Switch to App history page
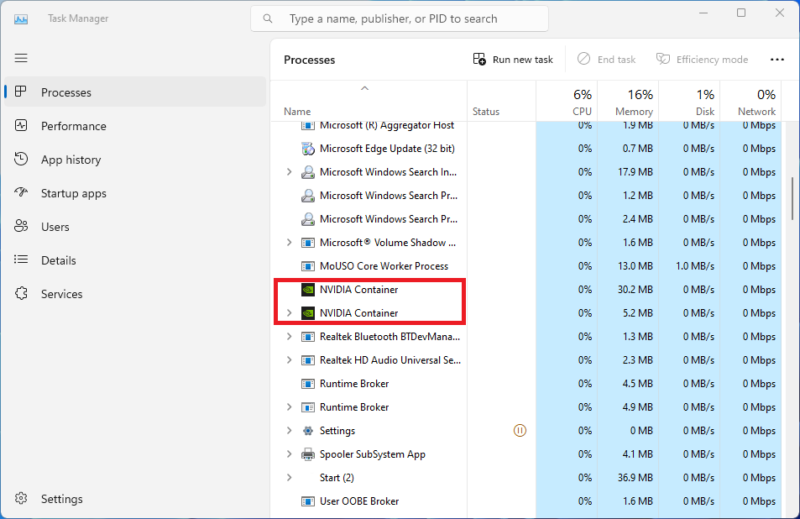 [135, 159]
